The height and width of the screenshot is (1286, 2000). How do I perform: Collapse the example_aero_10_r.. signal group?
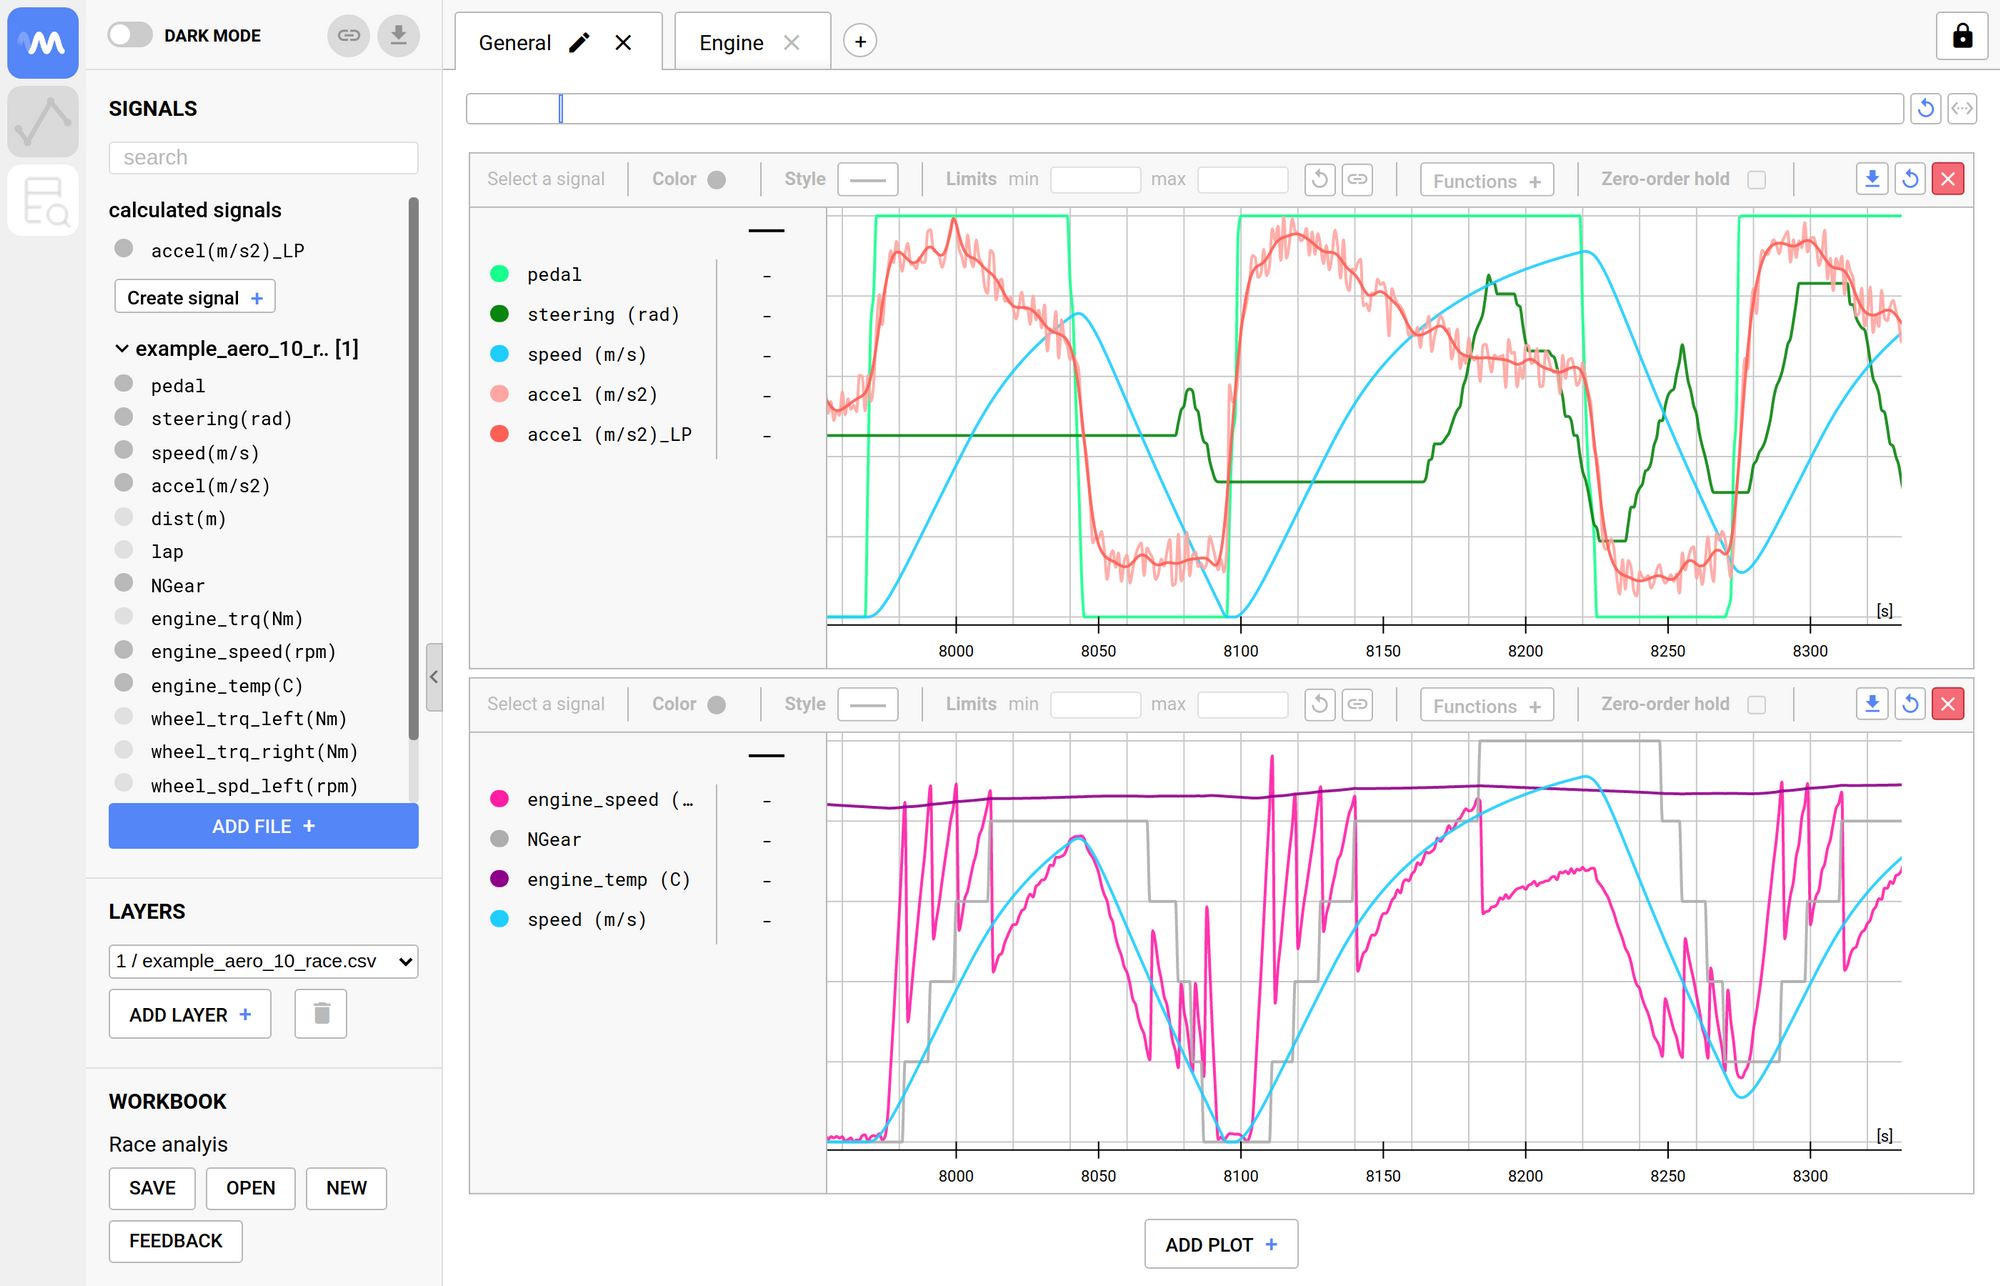pos(122,348)
